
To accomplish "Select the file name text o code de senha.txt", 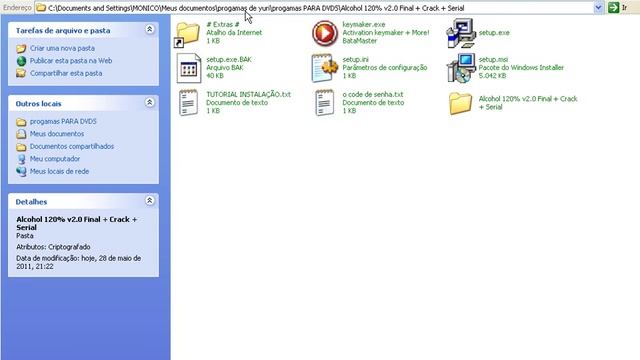I will coord(373,94).
